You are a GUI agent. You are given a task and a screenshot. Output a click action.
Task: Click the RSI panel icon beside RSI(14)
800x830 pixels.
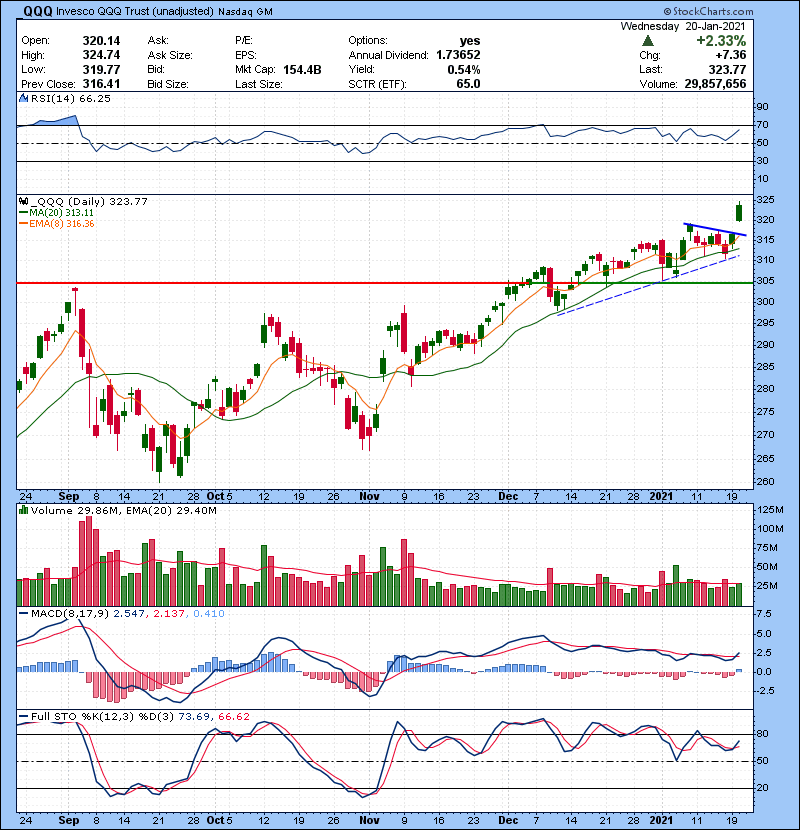tap(23, 98)
